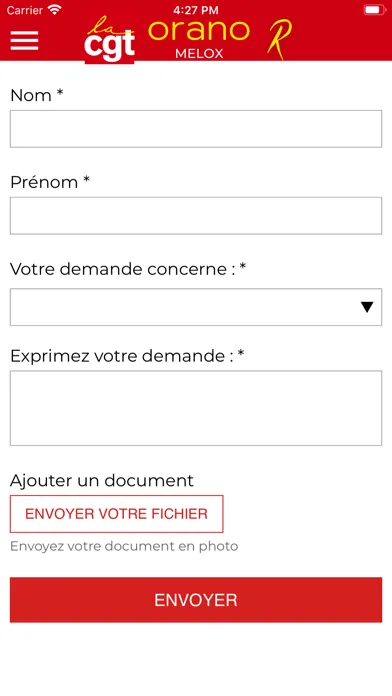Click the Nom * label

click(37, 95)
